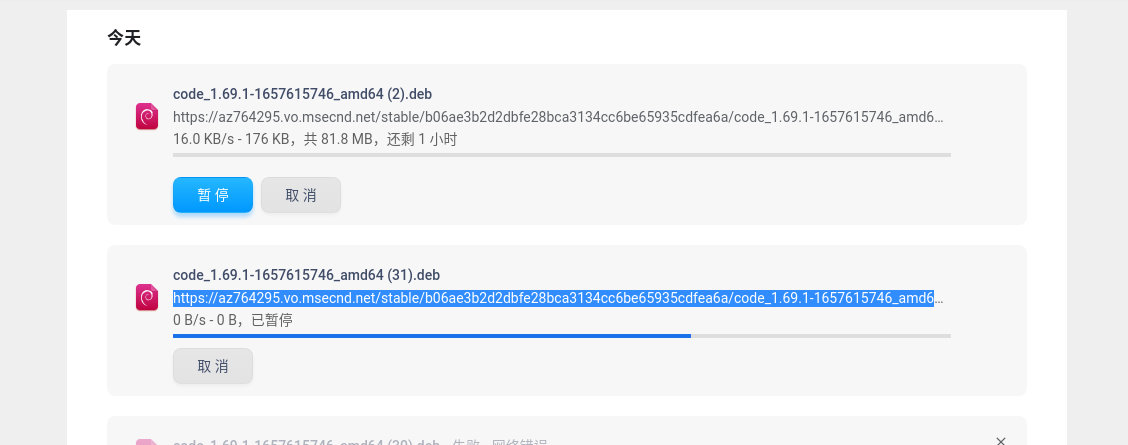Remove the failed (30).deb download entry
Image resolution: width=1128 pixels, height=445 pixels.
pyautogui.click(x=1001, y=441)
